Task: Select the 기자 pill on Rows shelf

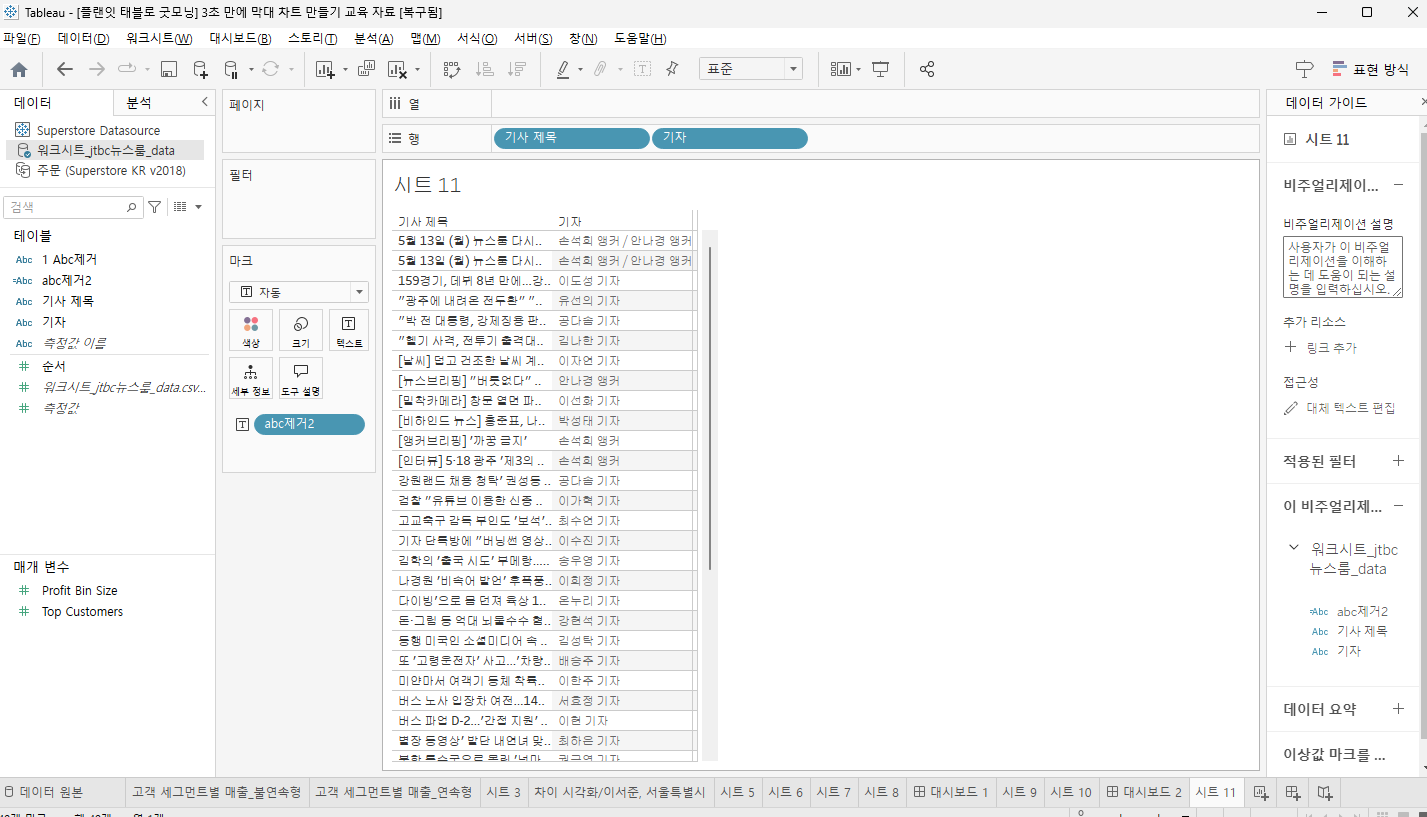Action: [x=730, y=138]
